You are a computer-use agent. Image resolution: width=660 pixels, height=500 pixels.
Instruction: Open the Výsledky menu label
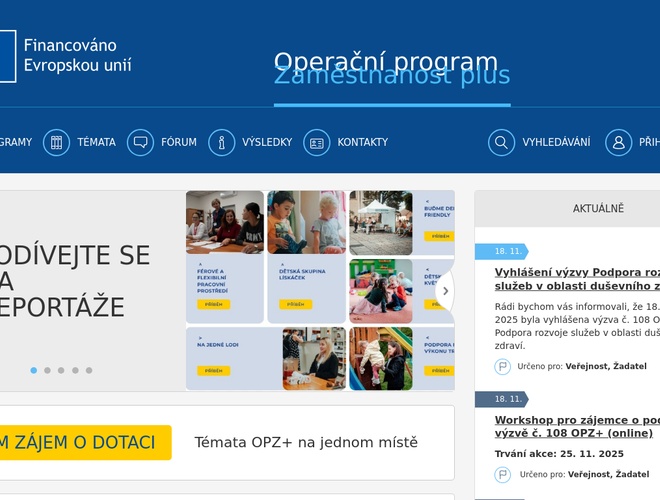267,142
